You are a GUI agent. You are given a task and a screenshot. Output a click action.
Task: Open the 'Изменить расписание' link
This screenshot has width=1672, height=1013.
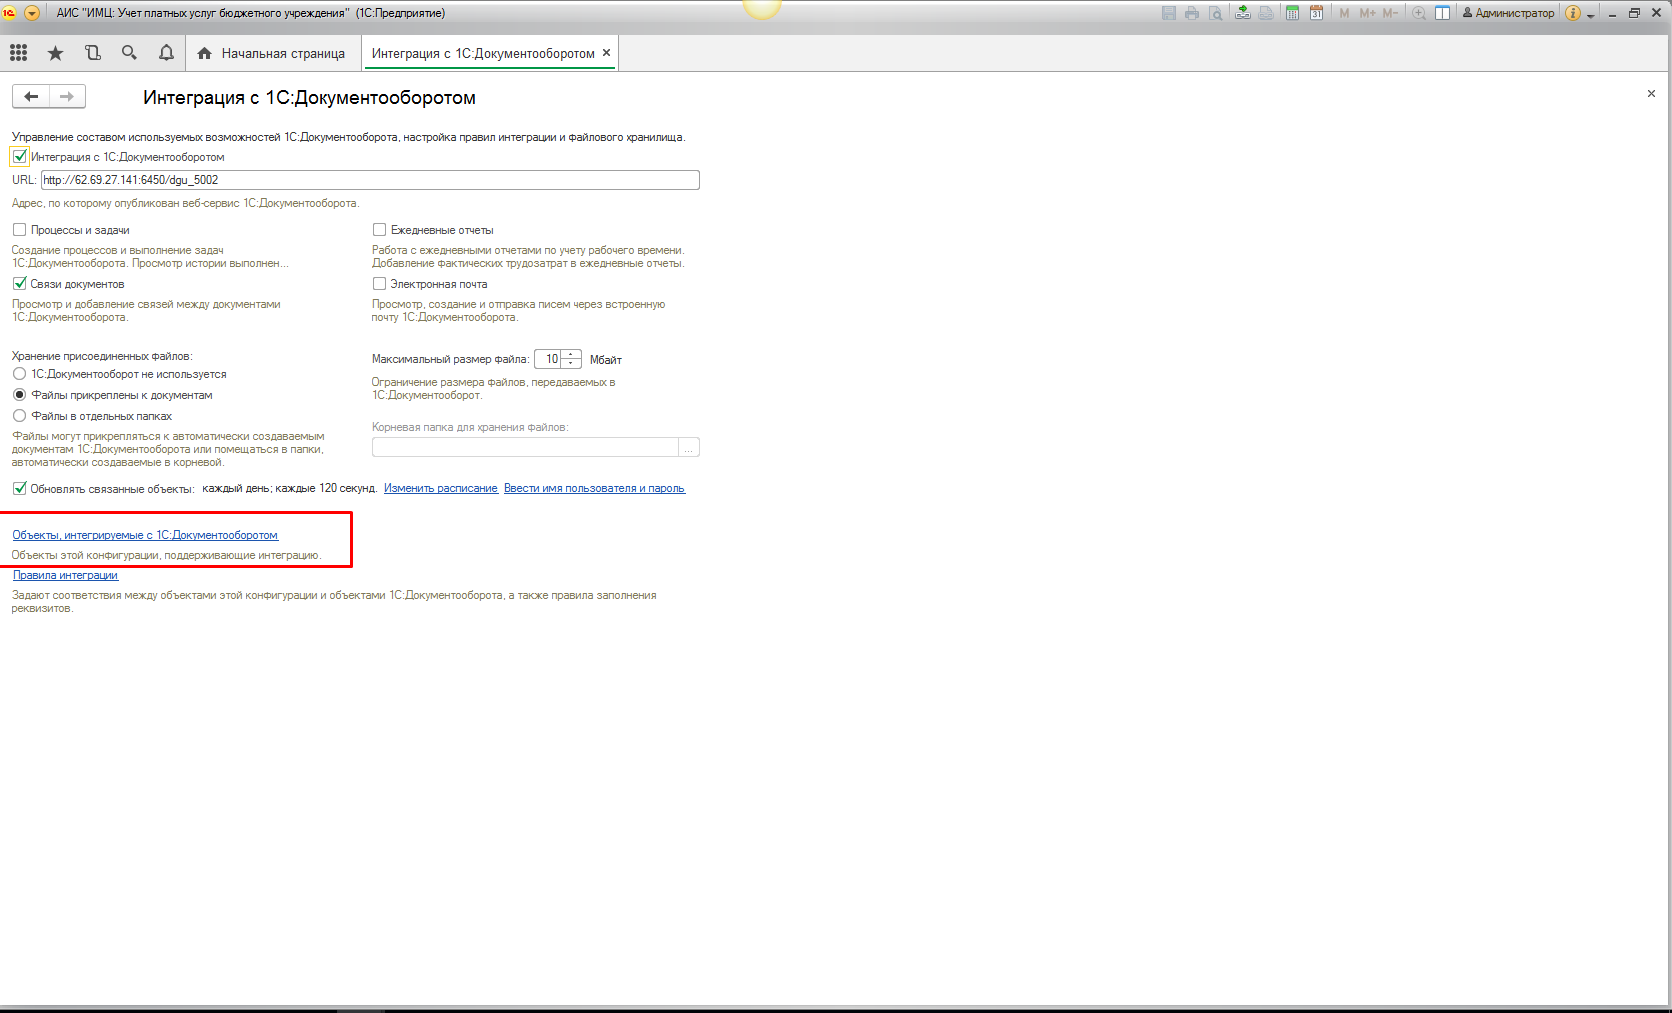[440, 488]
